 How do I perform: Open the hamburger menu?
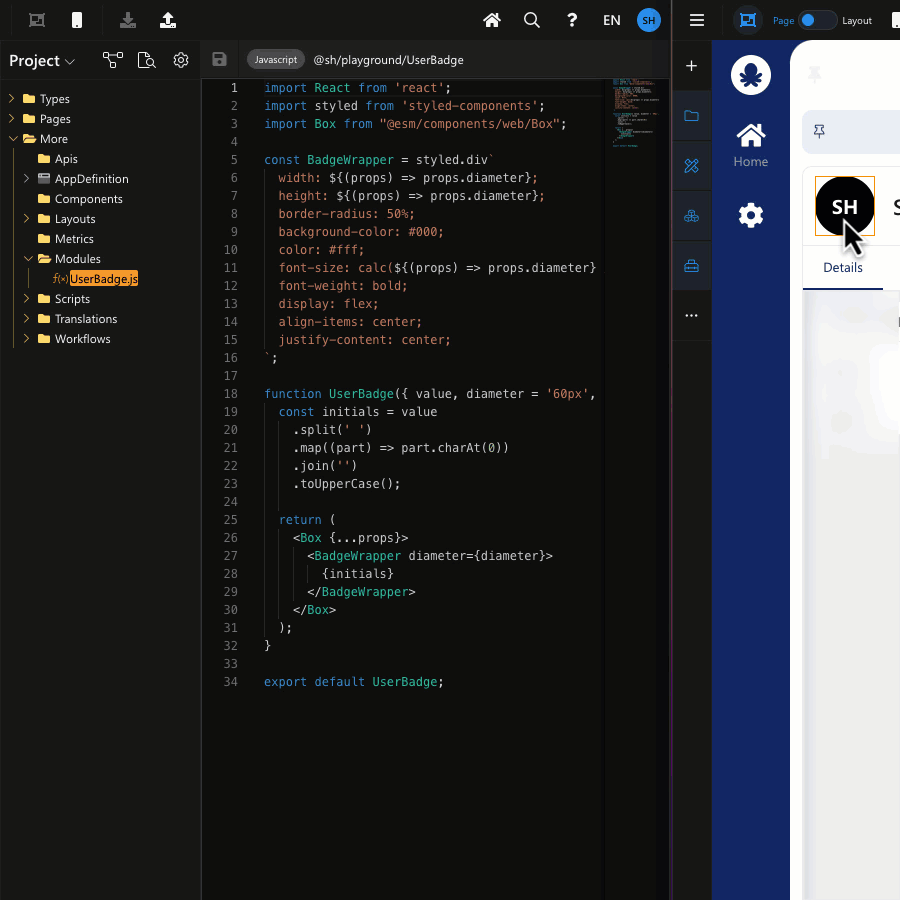tap(697, 20)
